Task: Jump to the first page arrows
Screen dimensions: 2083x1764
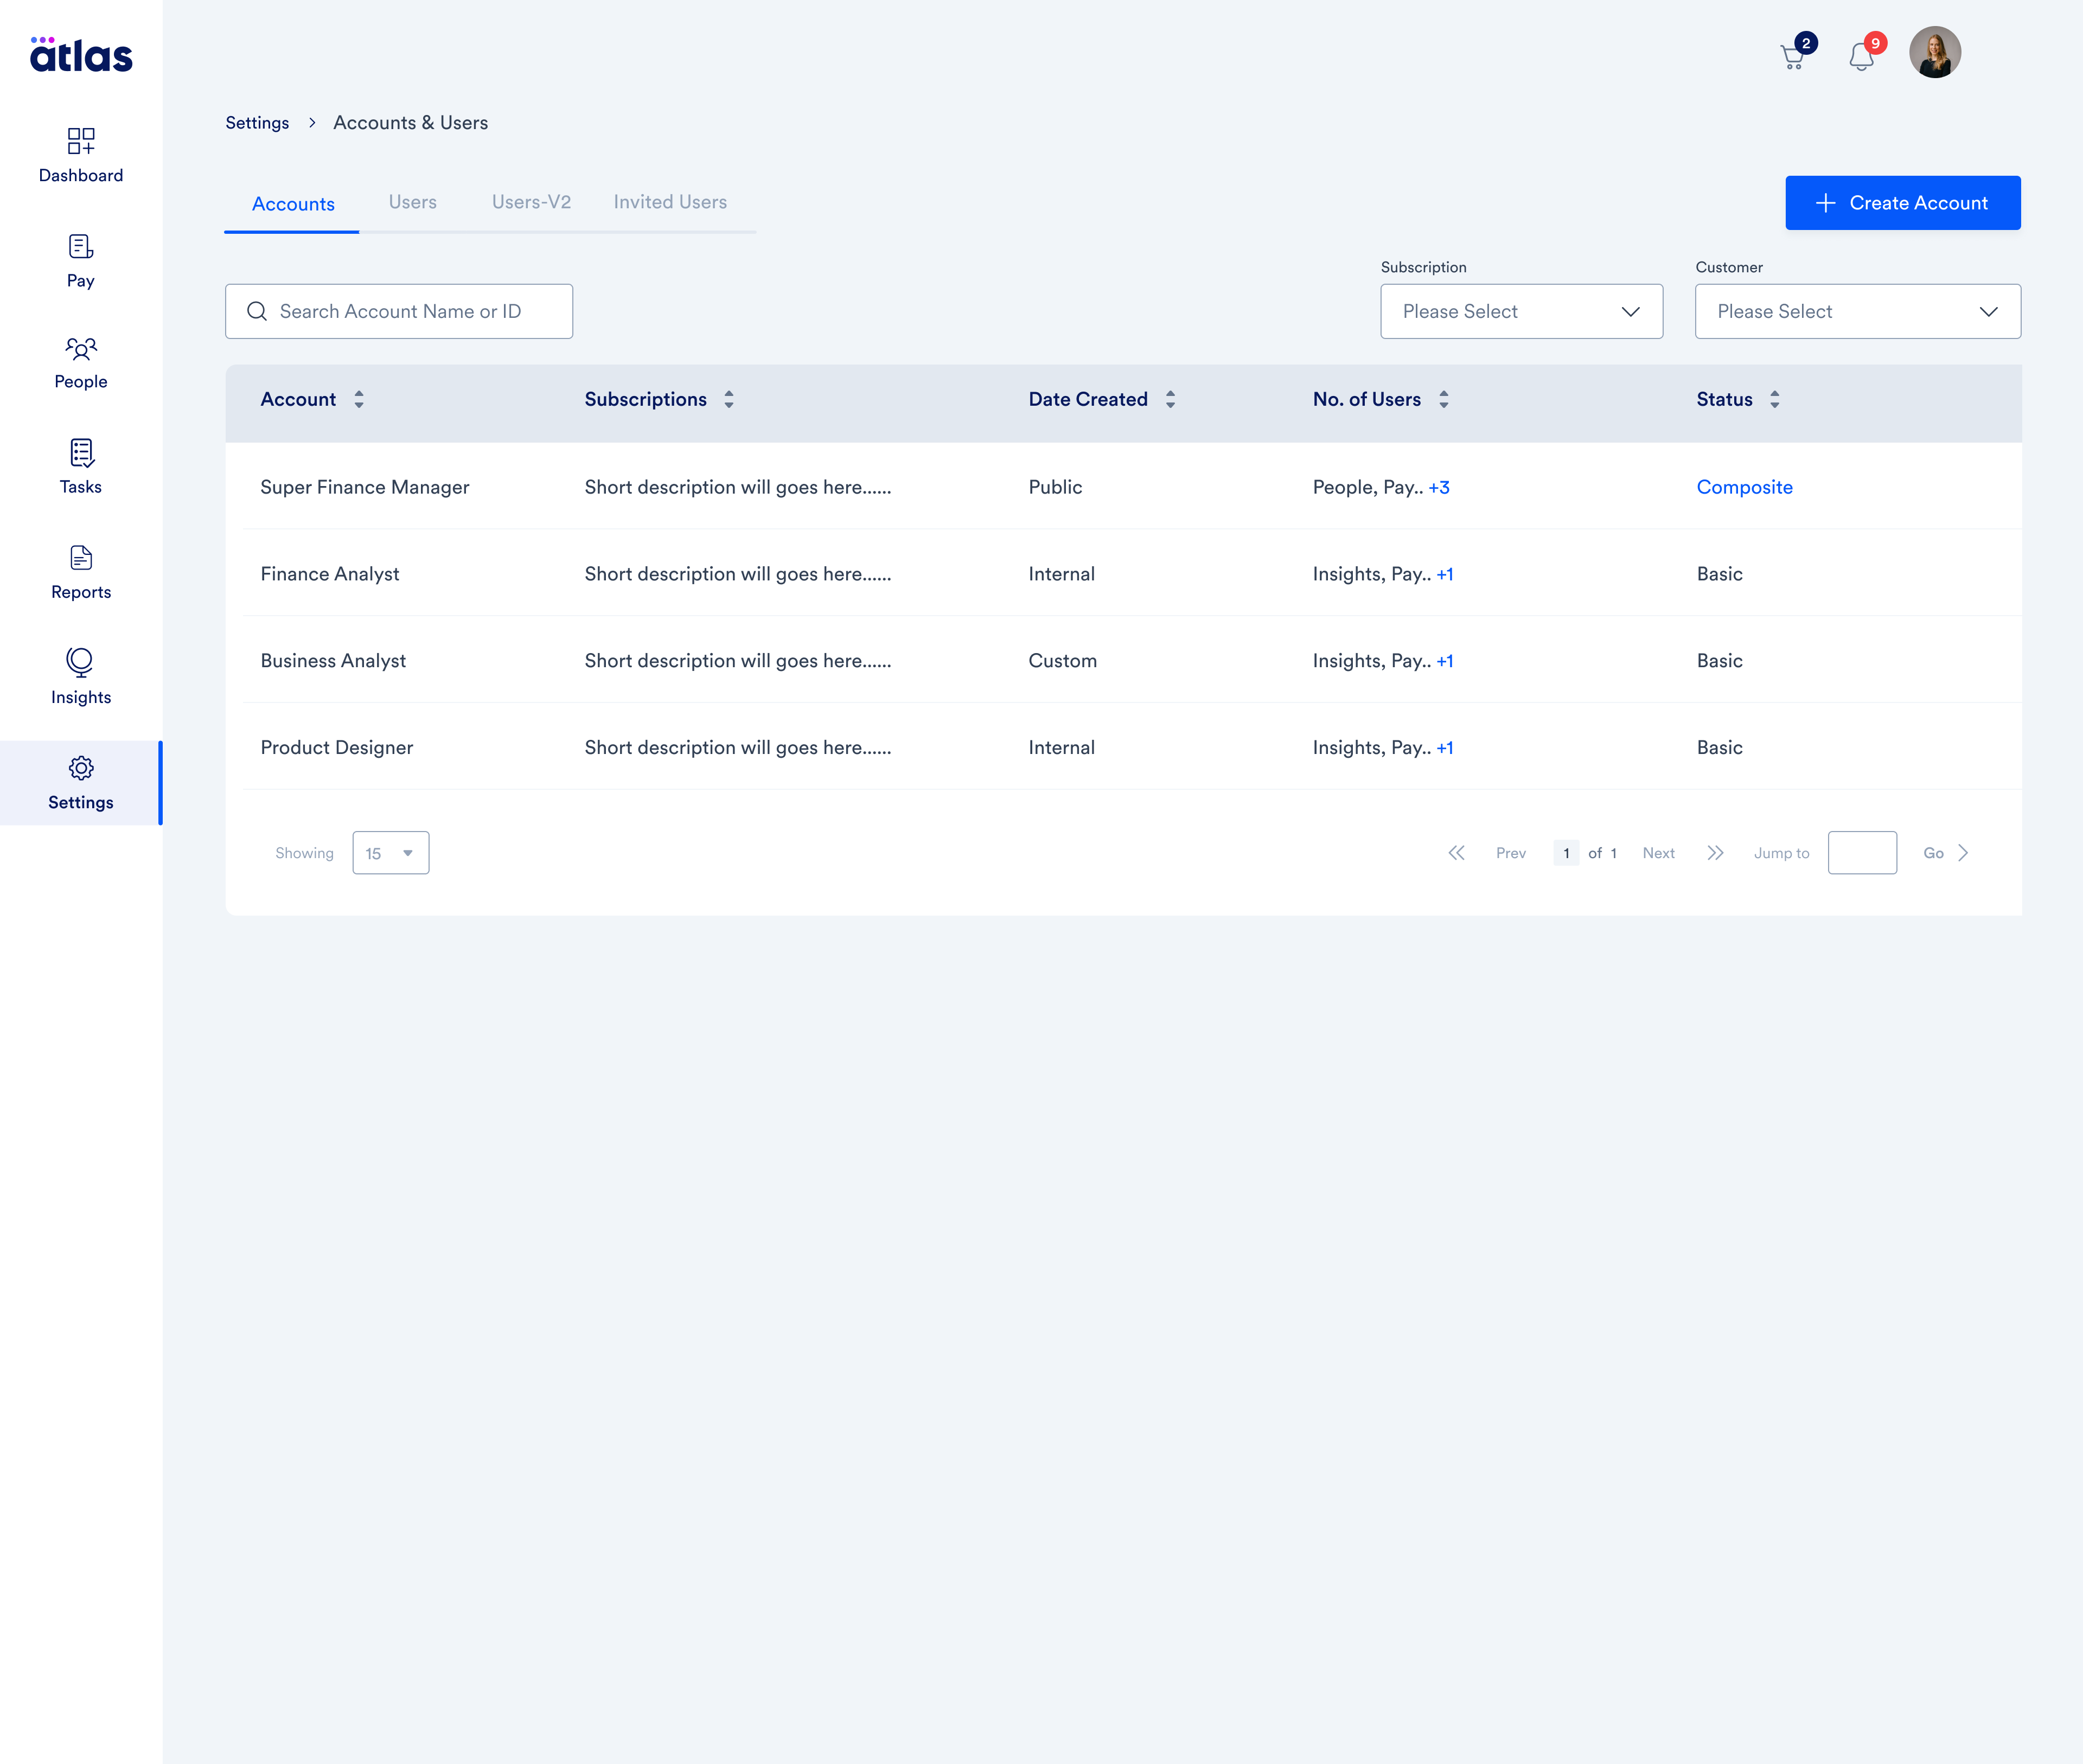Action: [x=1456, y=853]
